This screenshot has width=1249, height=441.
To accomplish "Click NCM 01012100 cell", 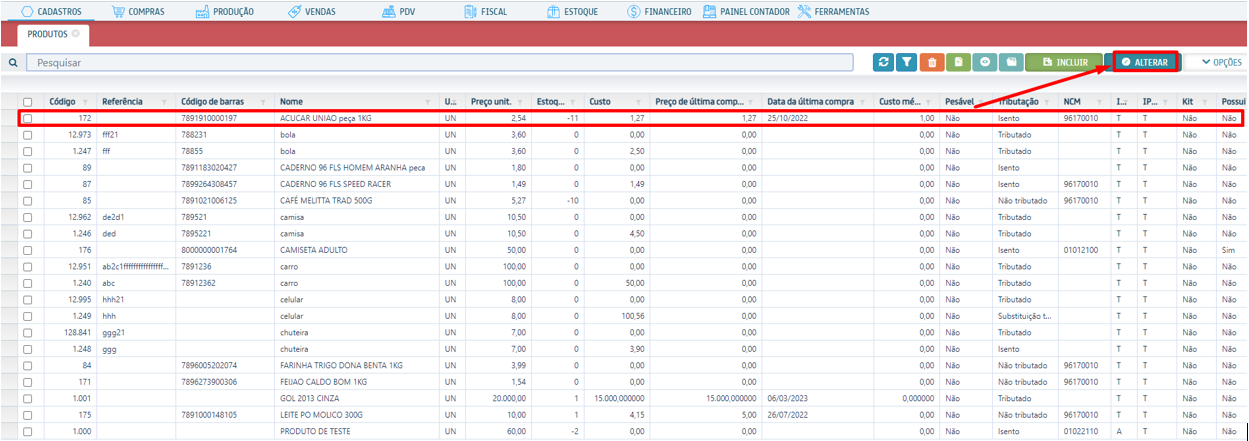I will tap(1081, 250).
